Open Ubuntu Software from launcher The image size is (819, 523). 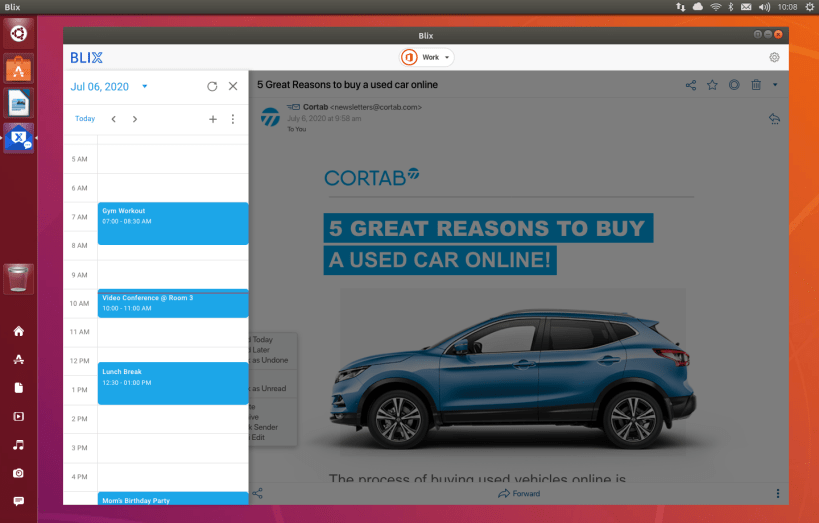pyautogui.click(x=19, y=68)
